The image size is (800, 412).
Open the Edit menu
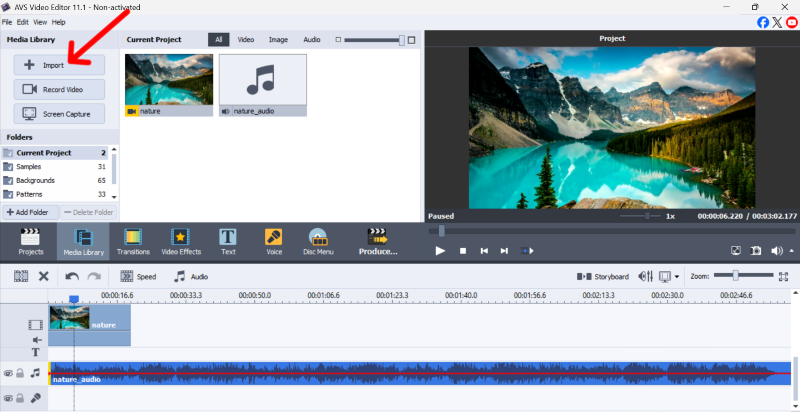(x=22, y=21)
